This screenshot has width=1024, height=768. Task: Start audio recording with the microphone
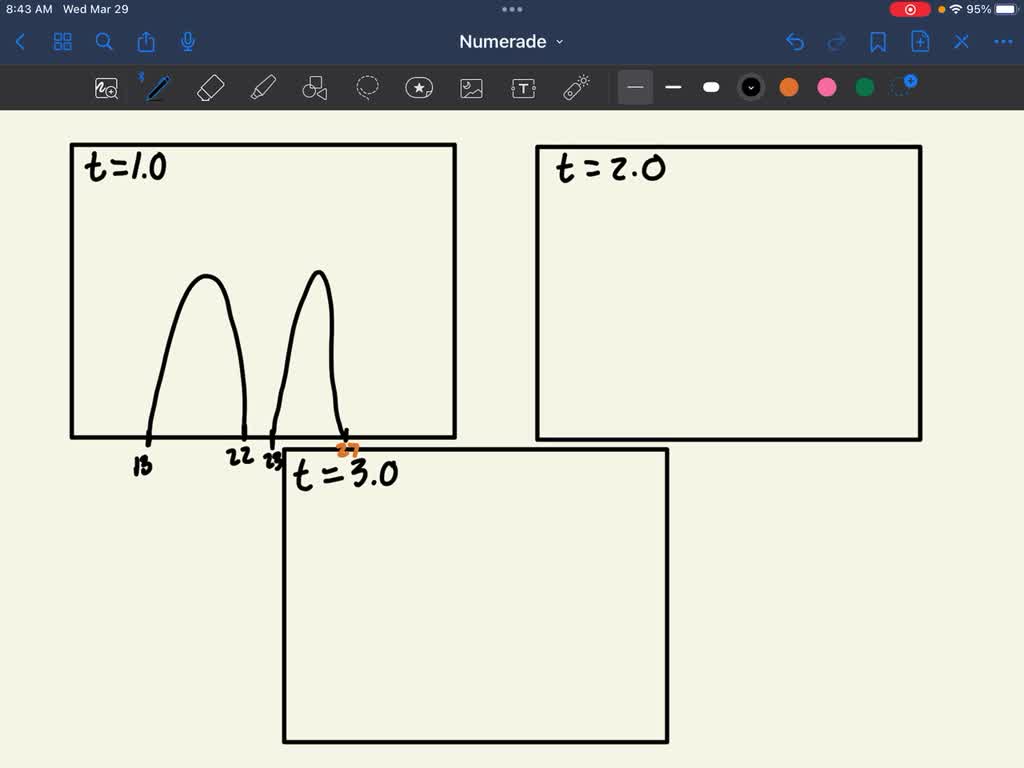[x=186, y=42]
